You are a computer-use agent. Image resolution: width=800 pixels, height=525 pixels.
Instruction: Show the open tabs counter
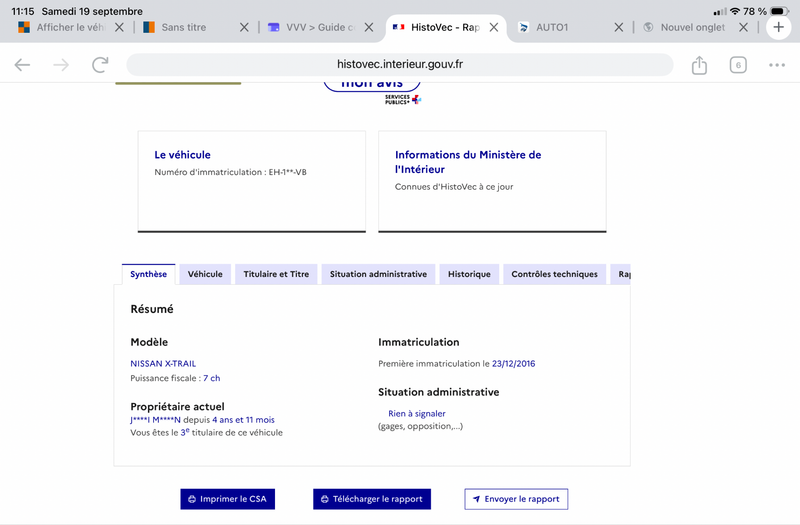[738, 65]
